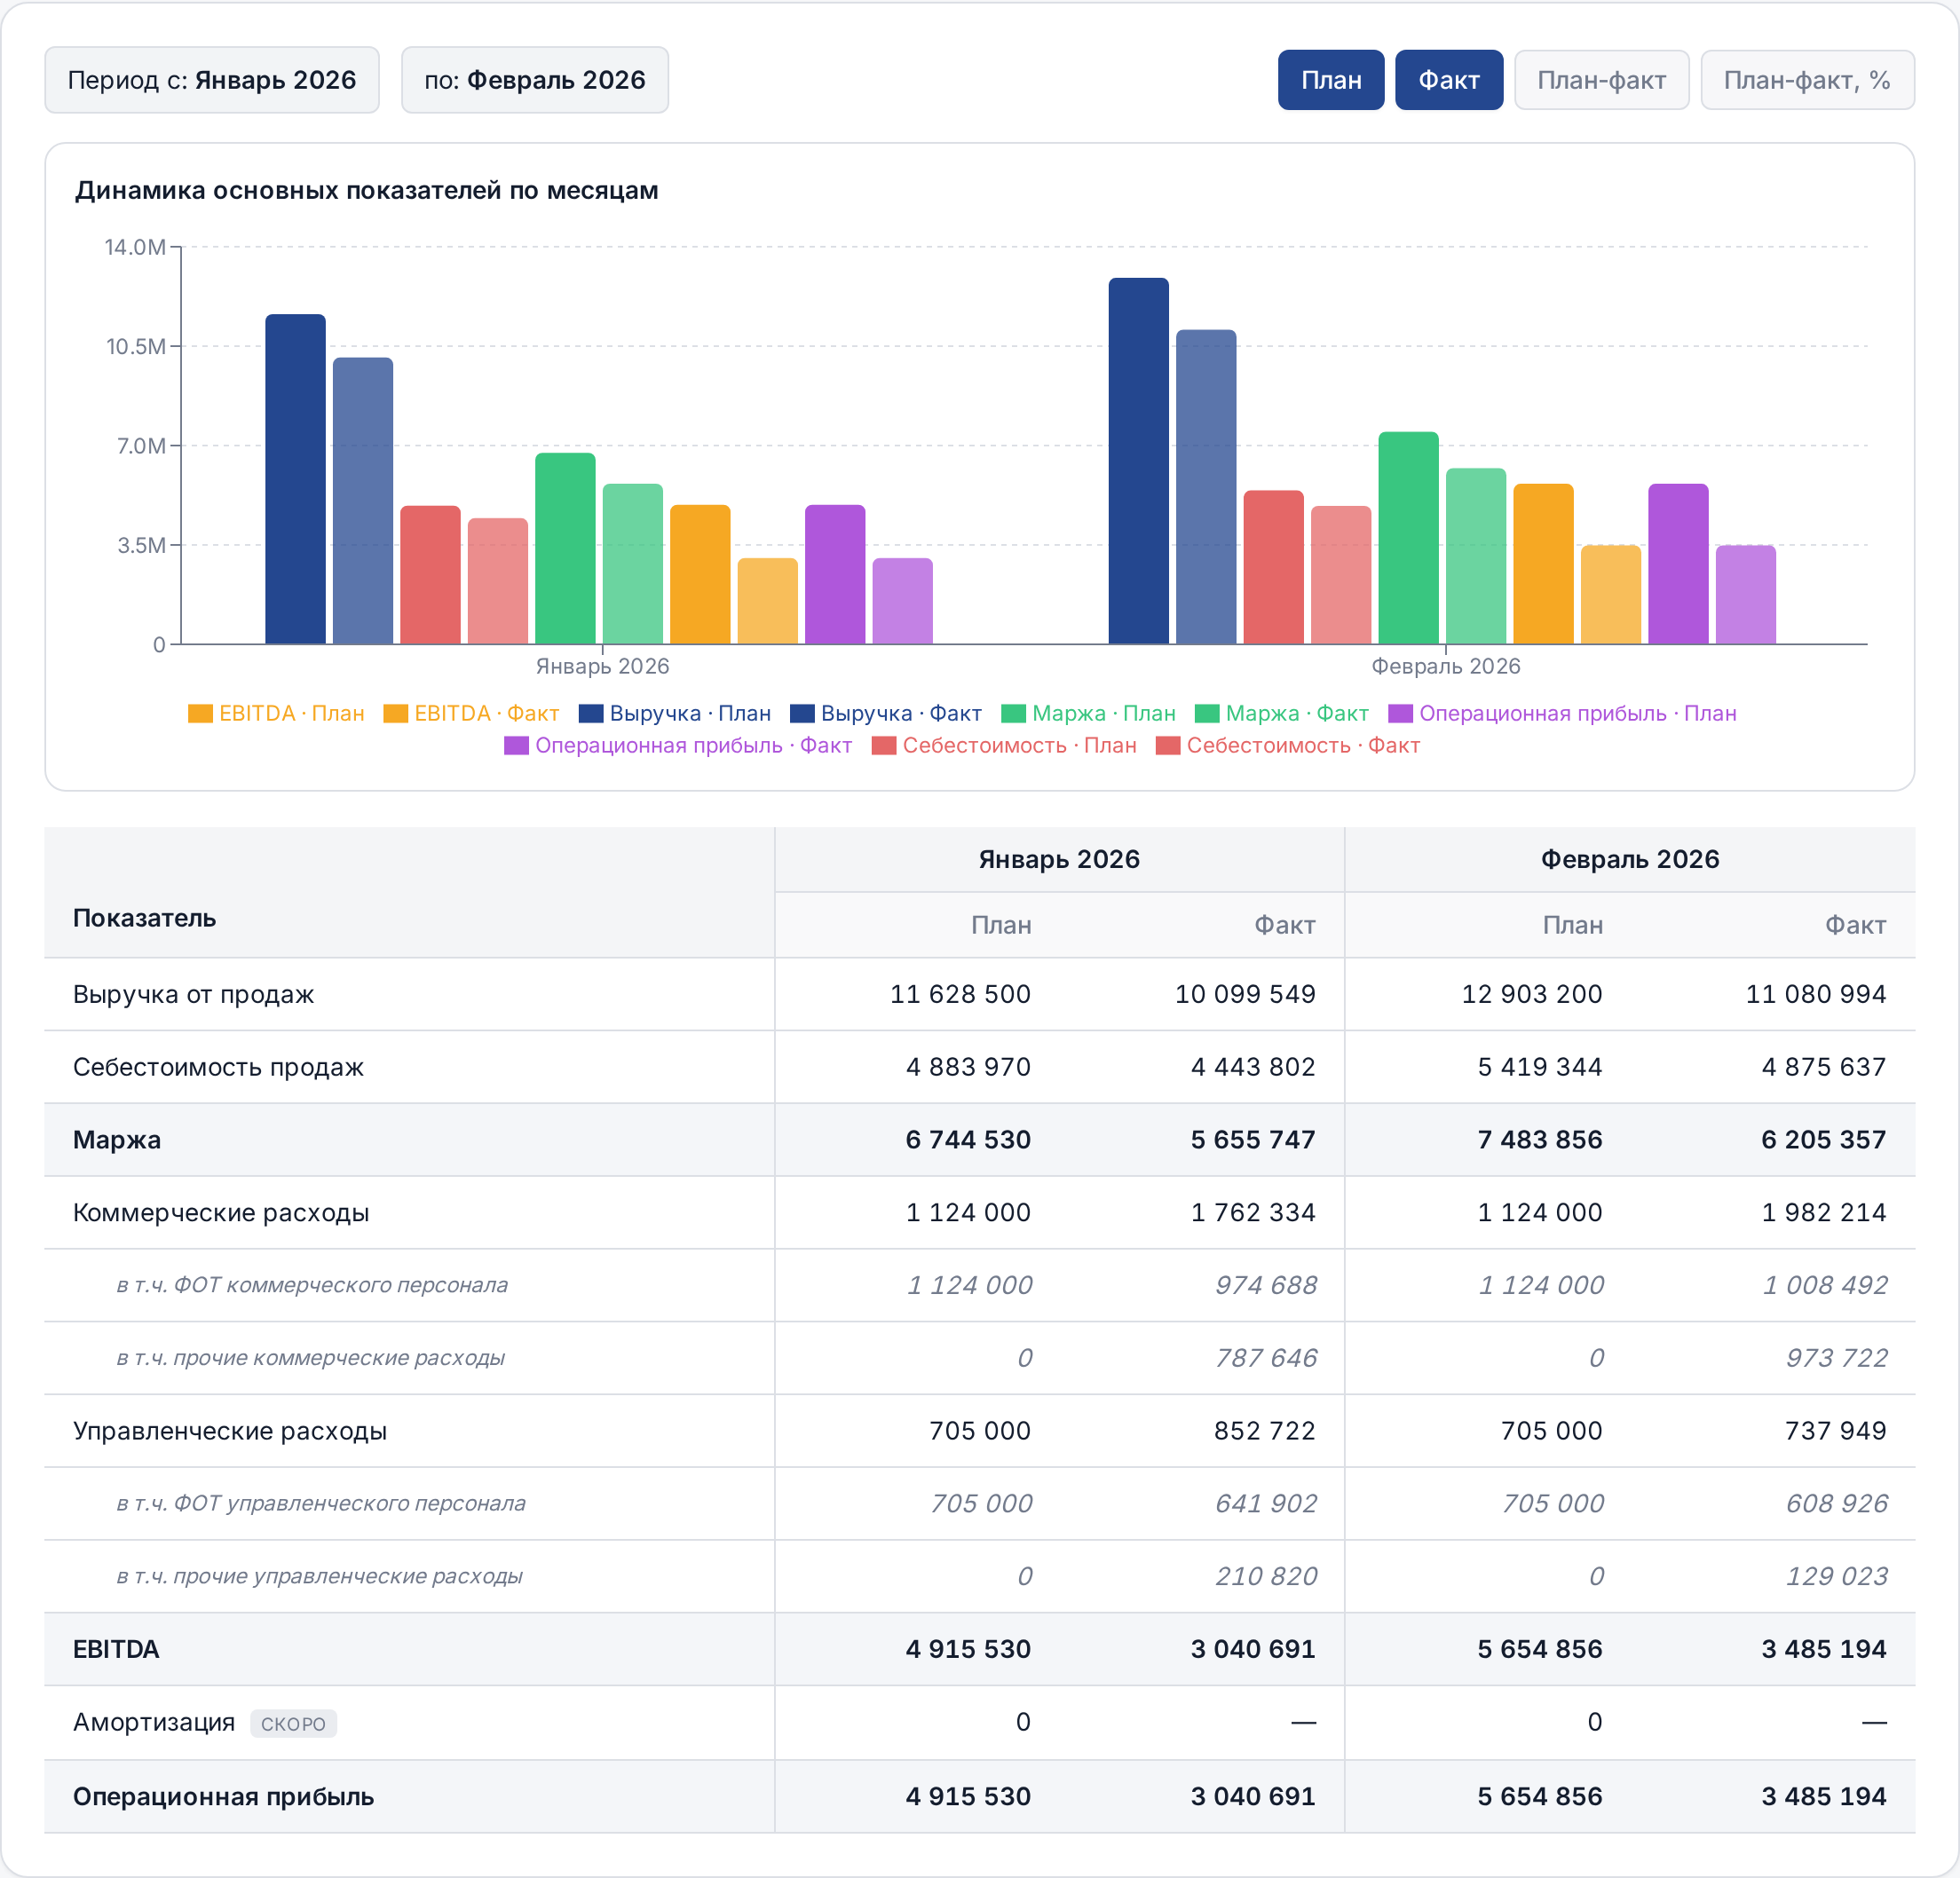Image resolution: width=1960 pixels, height=1878 pixels.
Task: Select the 'Себестоимость продаж' row label
Action: click(x=218, y=1067)
